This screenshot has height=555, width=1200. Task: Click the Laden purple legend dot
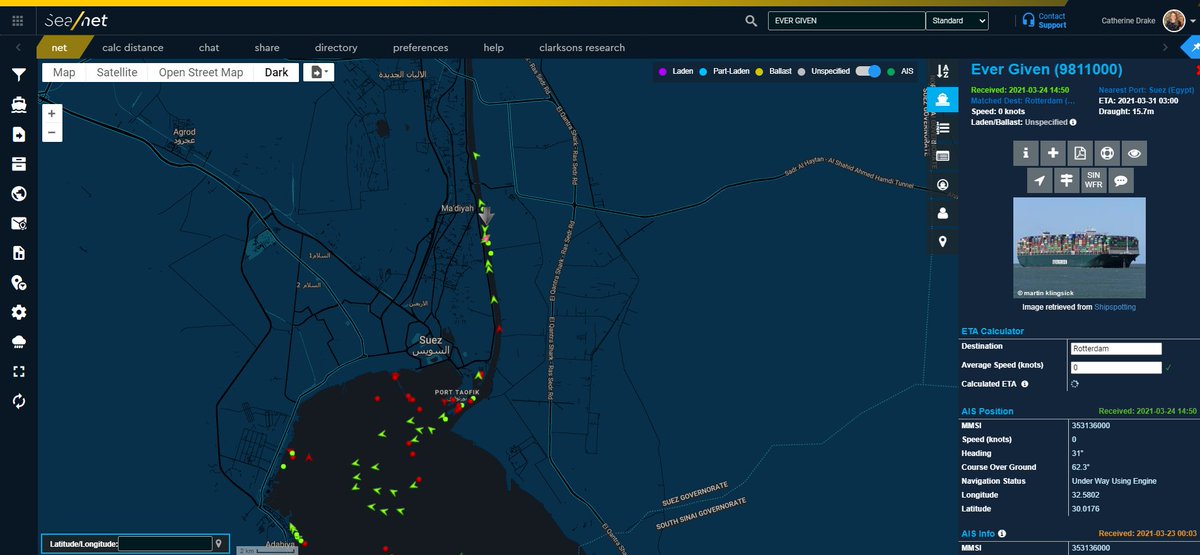click(662, 72)
